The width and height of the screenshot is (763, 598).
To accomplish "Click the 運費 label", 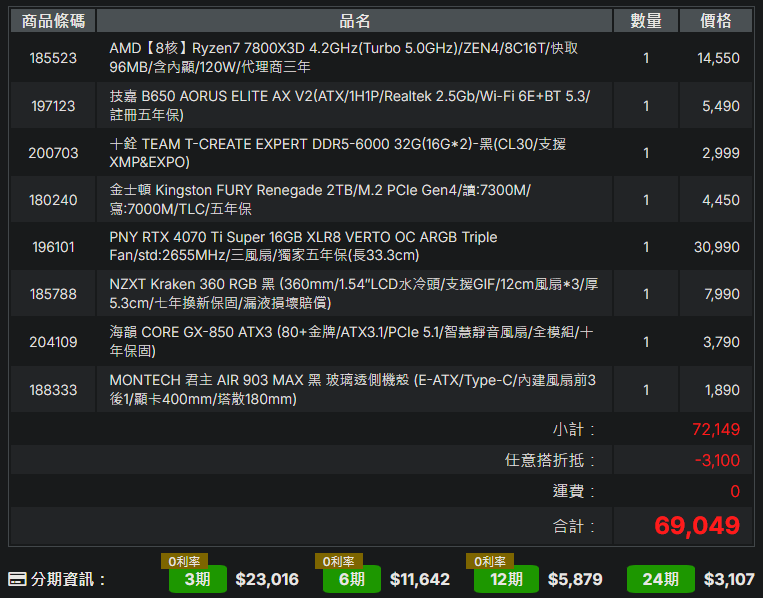I will point(574,491).
